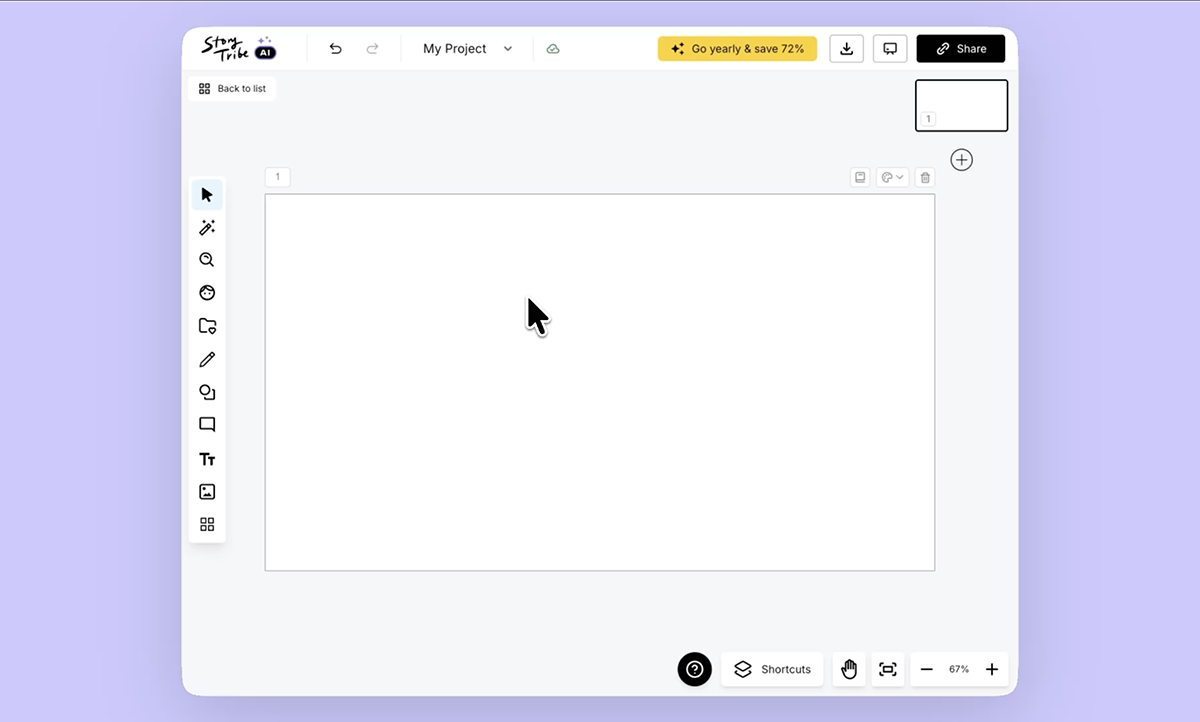Viewport: 1200px width, 722px height.
Task: Select the speech bubble tool
Action: 207,425
